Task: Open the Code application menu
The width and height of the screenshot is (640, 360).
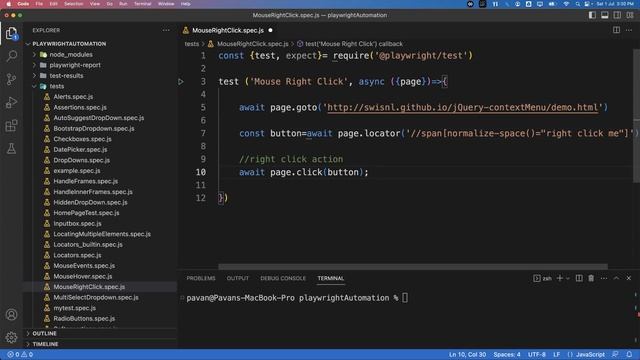Action: coord(23,4)
